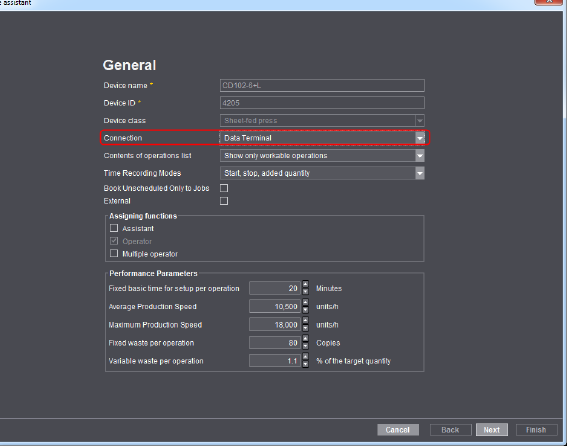
Task: Tick the External checkbox
Action: [224, 201]
